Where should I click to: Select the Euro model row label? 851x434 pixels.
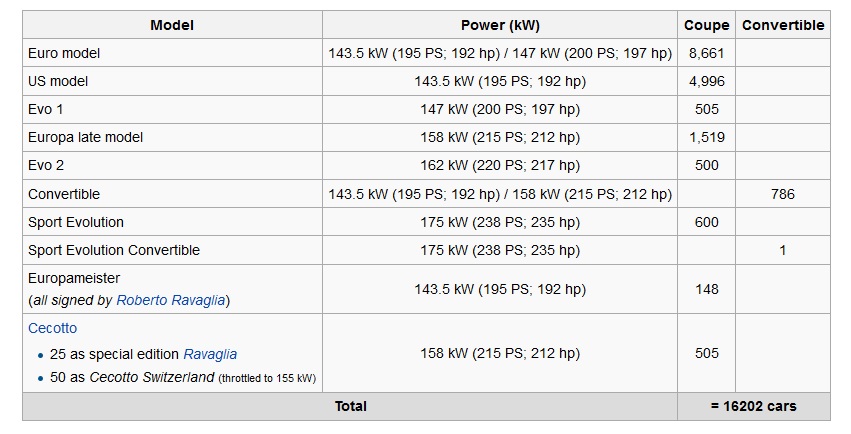coord(64,53)
